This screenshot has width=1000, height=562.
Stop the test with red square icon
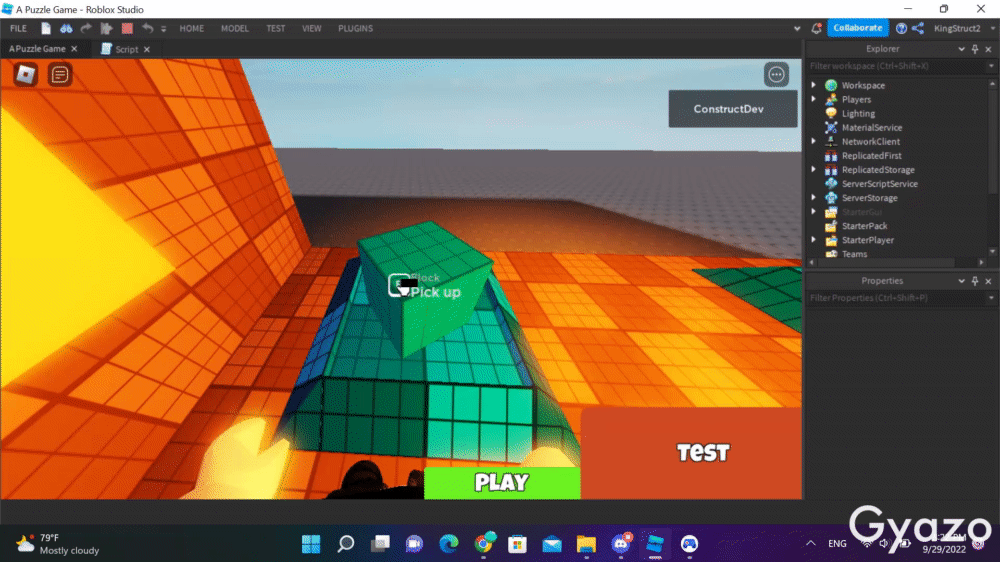pos(127,28)
